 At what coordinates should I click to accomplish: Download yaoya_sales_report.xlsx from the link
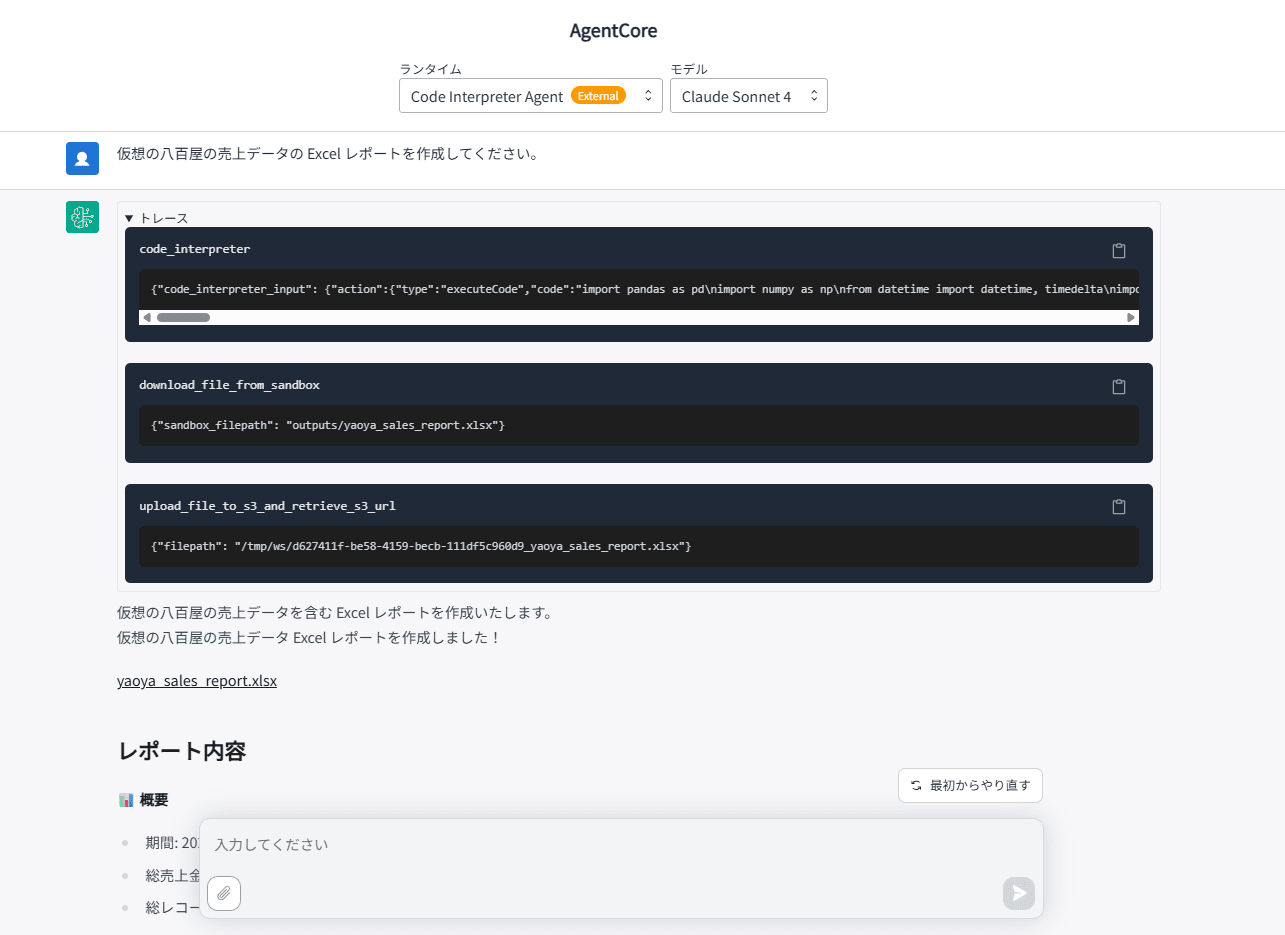(x=197, y=680)
